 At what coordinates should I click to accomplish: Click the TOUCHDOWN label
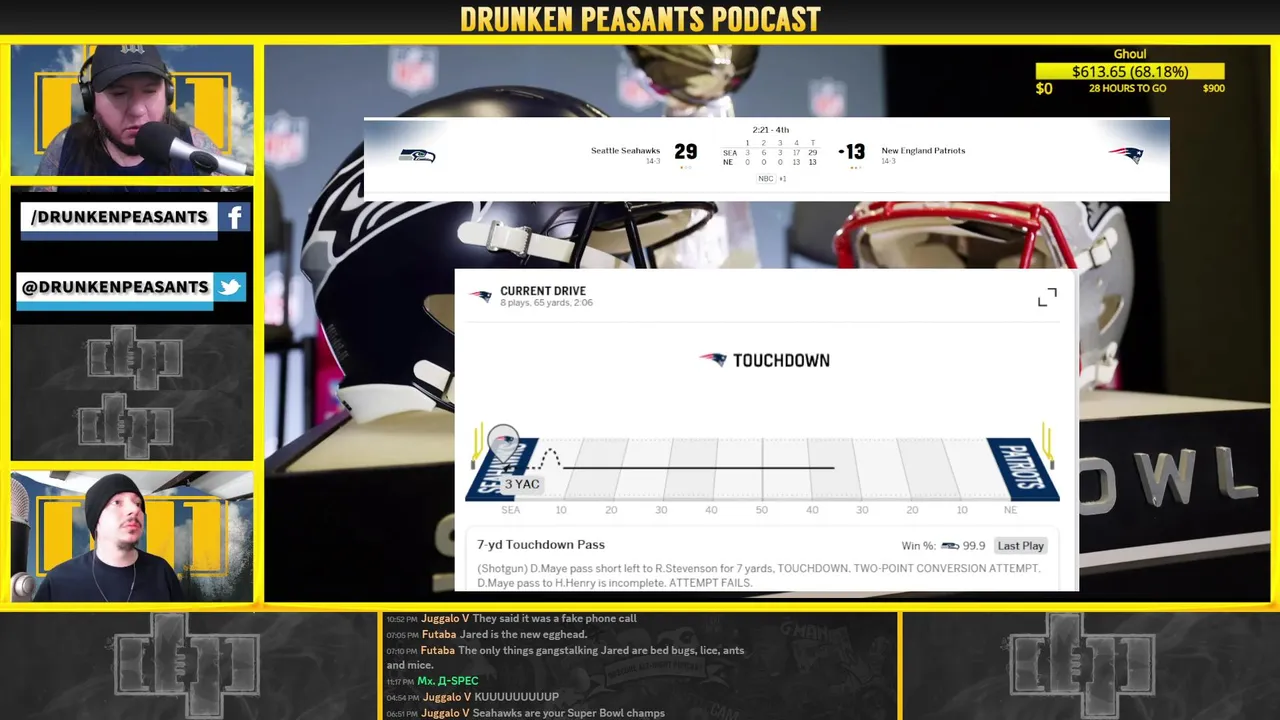781,360
